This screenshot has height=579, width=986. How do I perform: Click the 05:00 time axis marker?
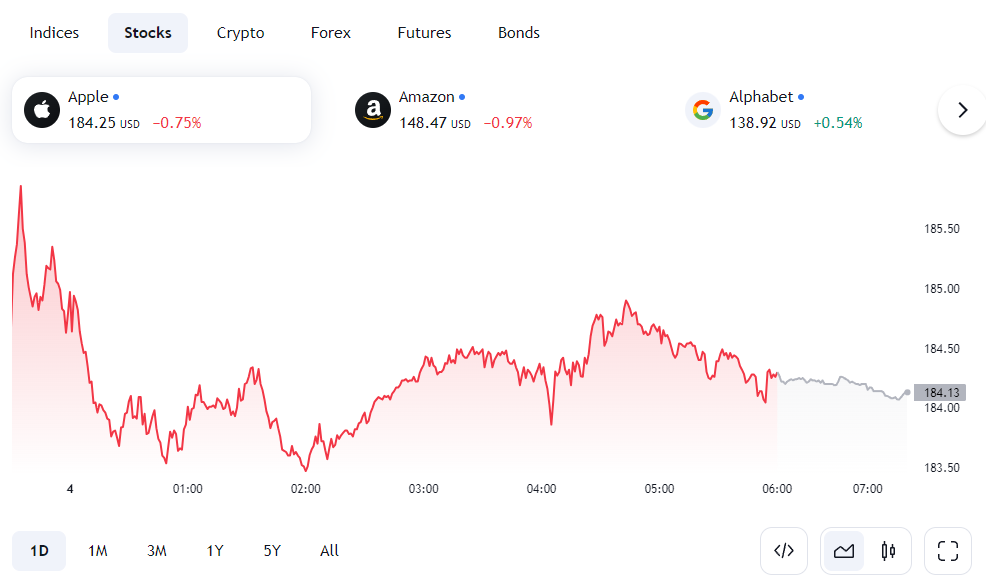659,489
